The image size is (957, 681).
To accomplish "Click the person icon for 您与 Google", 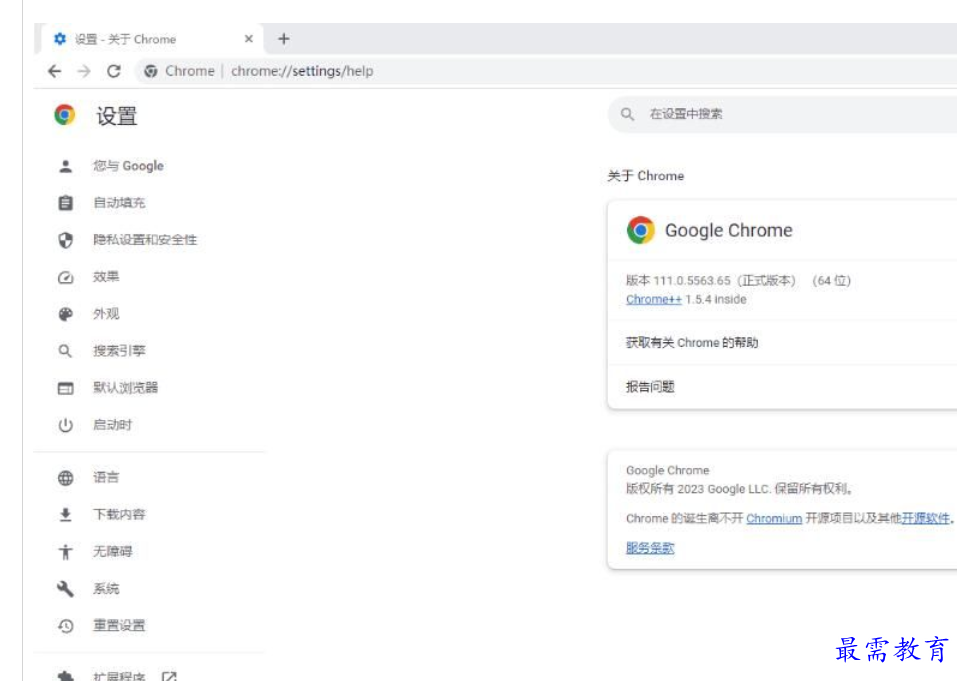I will tap(66, 166).
